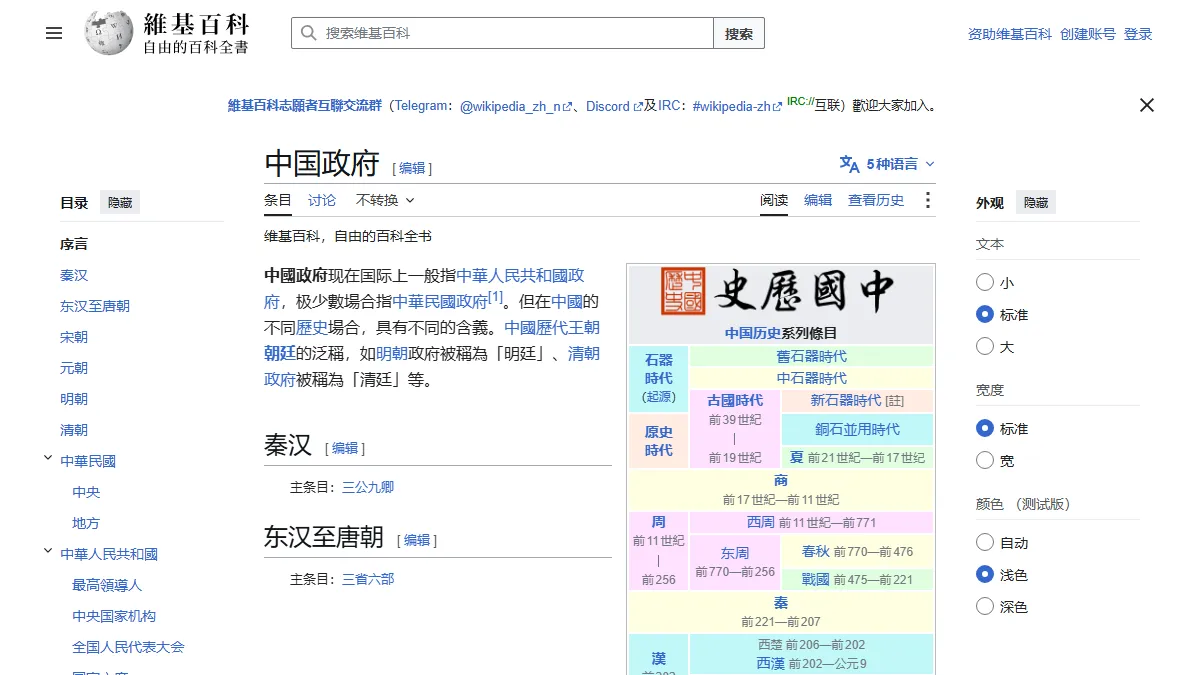The image size is (1200, 675).
Task: Switch to the 阅读 view tab
Action: [774, 200]
